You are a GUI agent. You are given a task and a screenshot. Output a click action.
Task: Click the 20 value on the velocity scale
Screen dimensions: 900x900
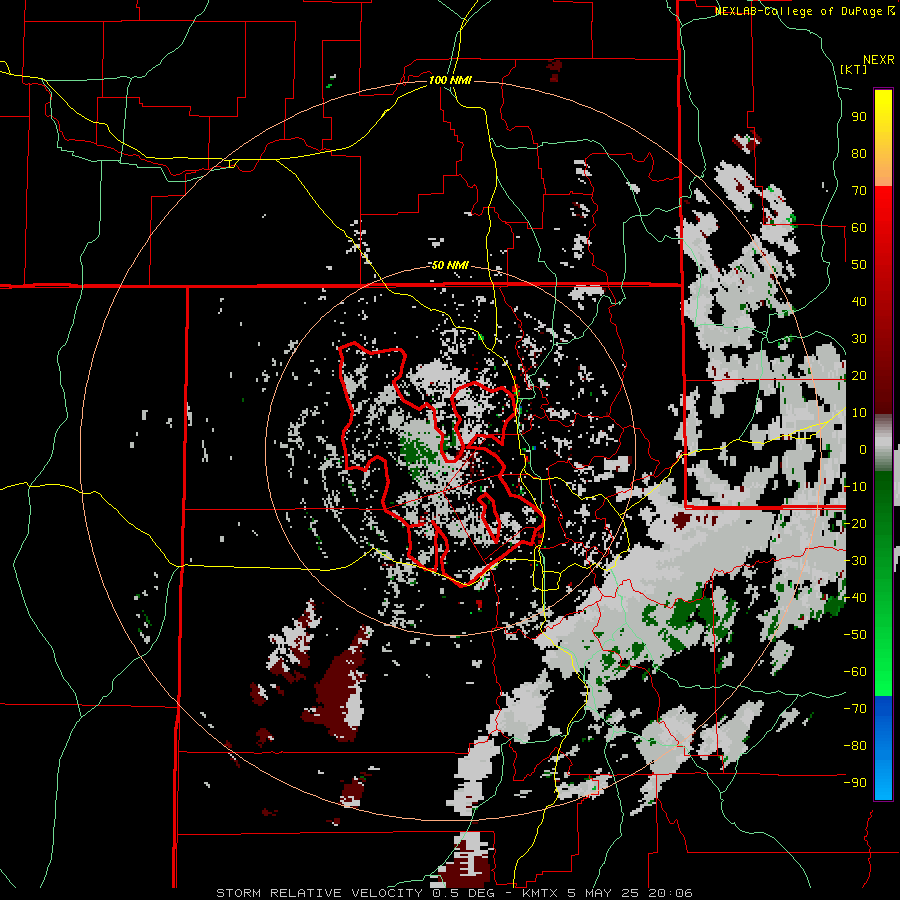859,376
